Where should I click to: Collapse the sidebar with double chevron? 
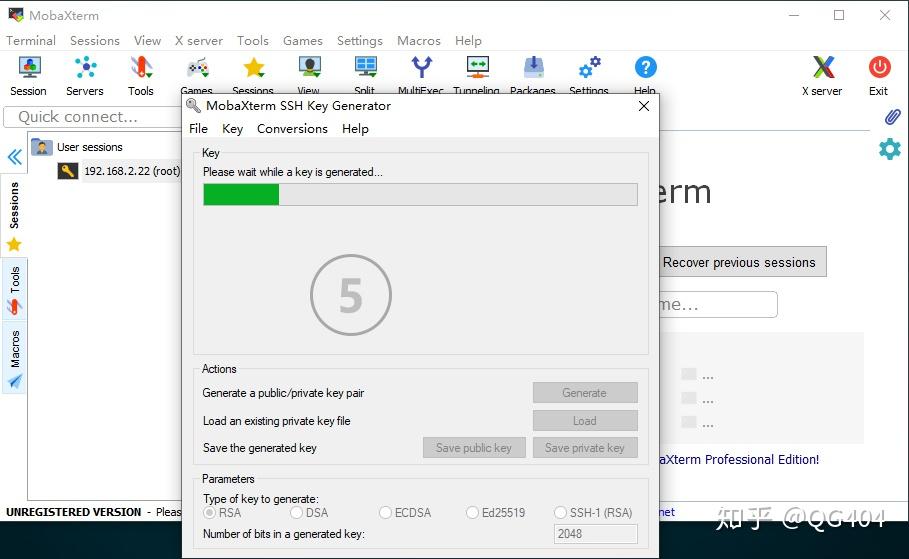point(14,157)
